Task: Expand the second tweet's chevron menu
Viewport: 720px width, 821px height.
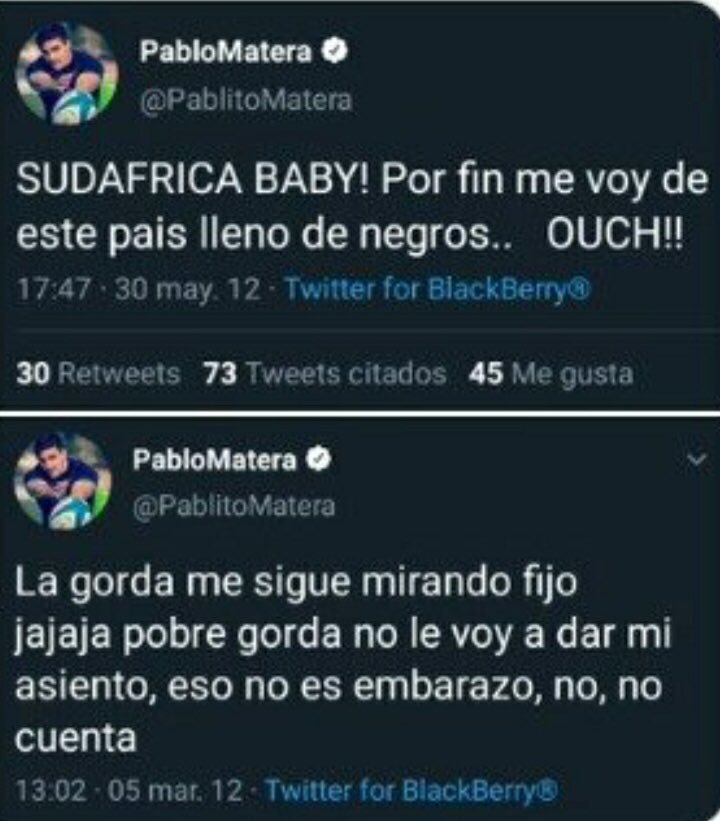Action: (696, 460)
